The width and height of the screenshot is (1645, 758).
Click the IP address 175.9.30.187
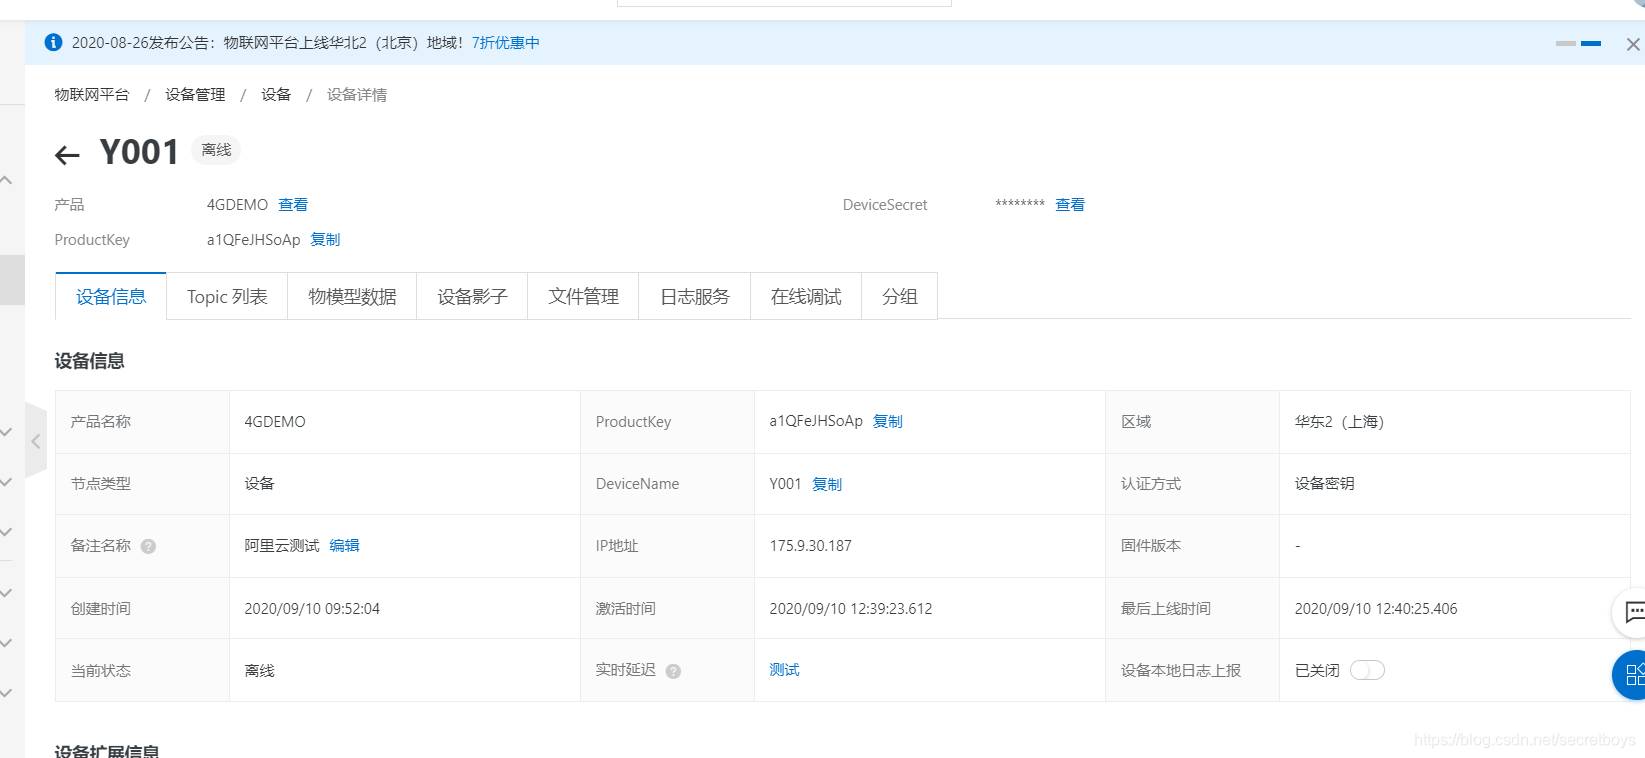[811, 546]
